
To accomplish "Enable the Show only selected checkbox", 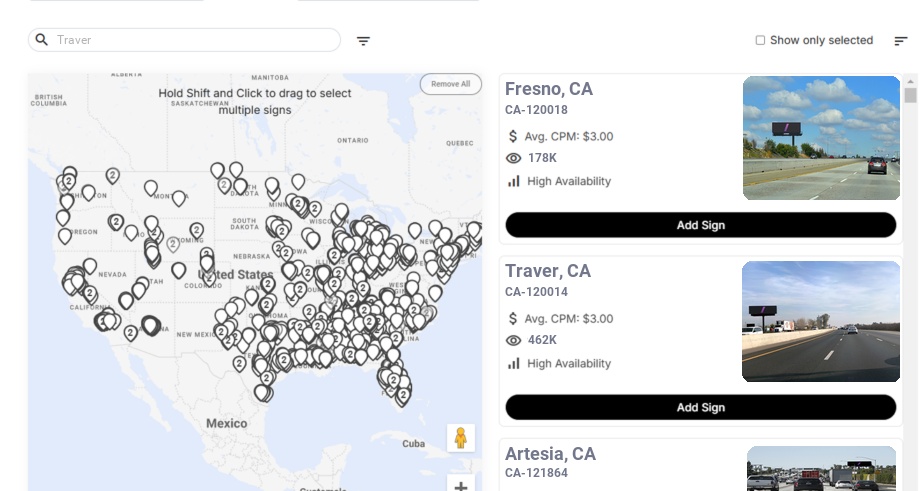I will pos(760,40).
